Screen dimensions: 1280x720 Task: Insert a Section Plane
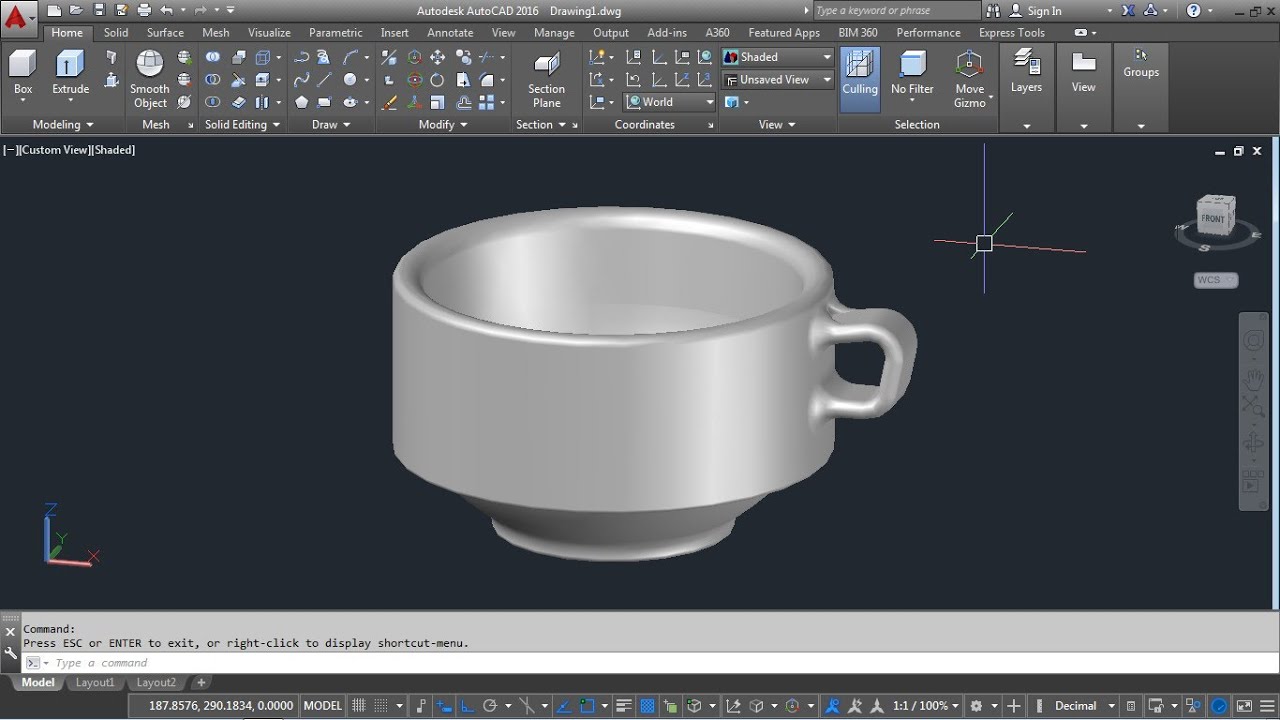[x=546, y=79]
